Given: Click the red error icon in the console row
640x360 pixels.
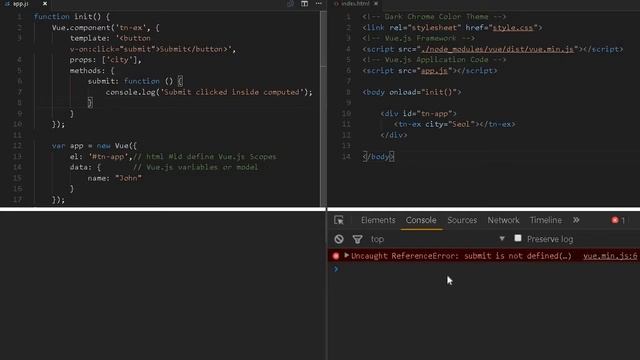Looking at the screenshot, I should point(336,256).
